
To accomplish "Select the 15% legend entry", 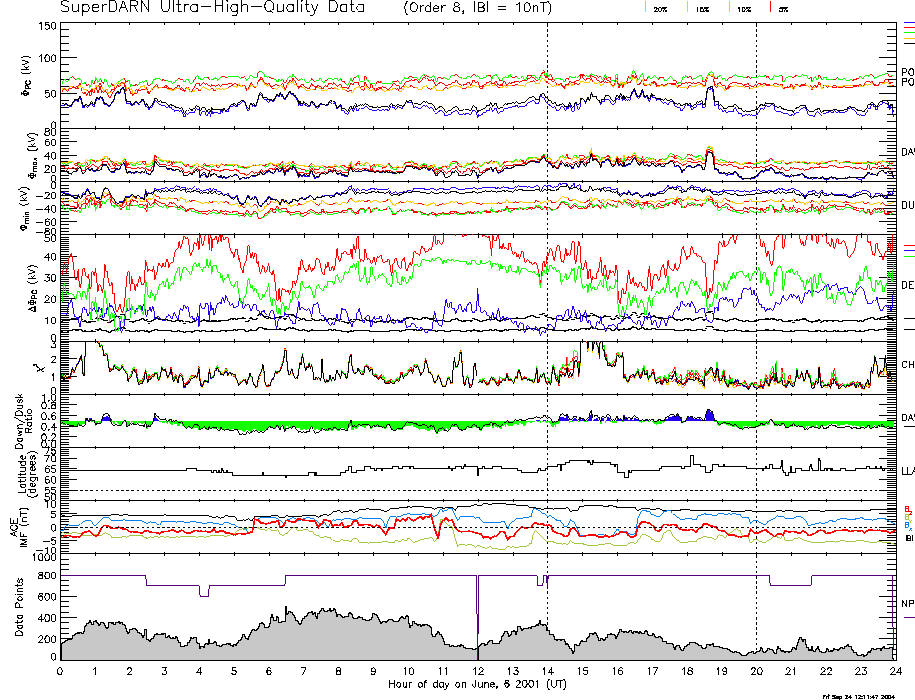I will [702, 8].
